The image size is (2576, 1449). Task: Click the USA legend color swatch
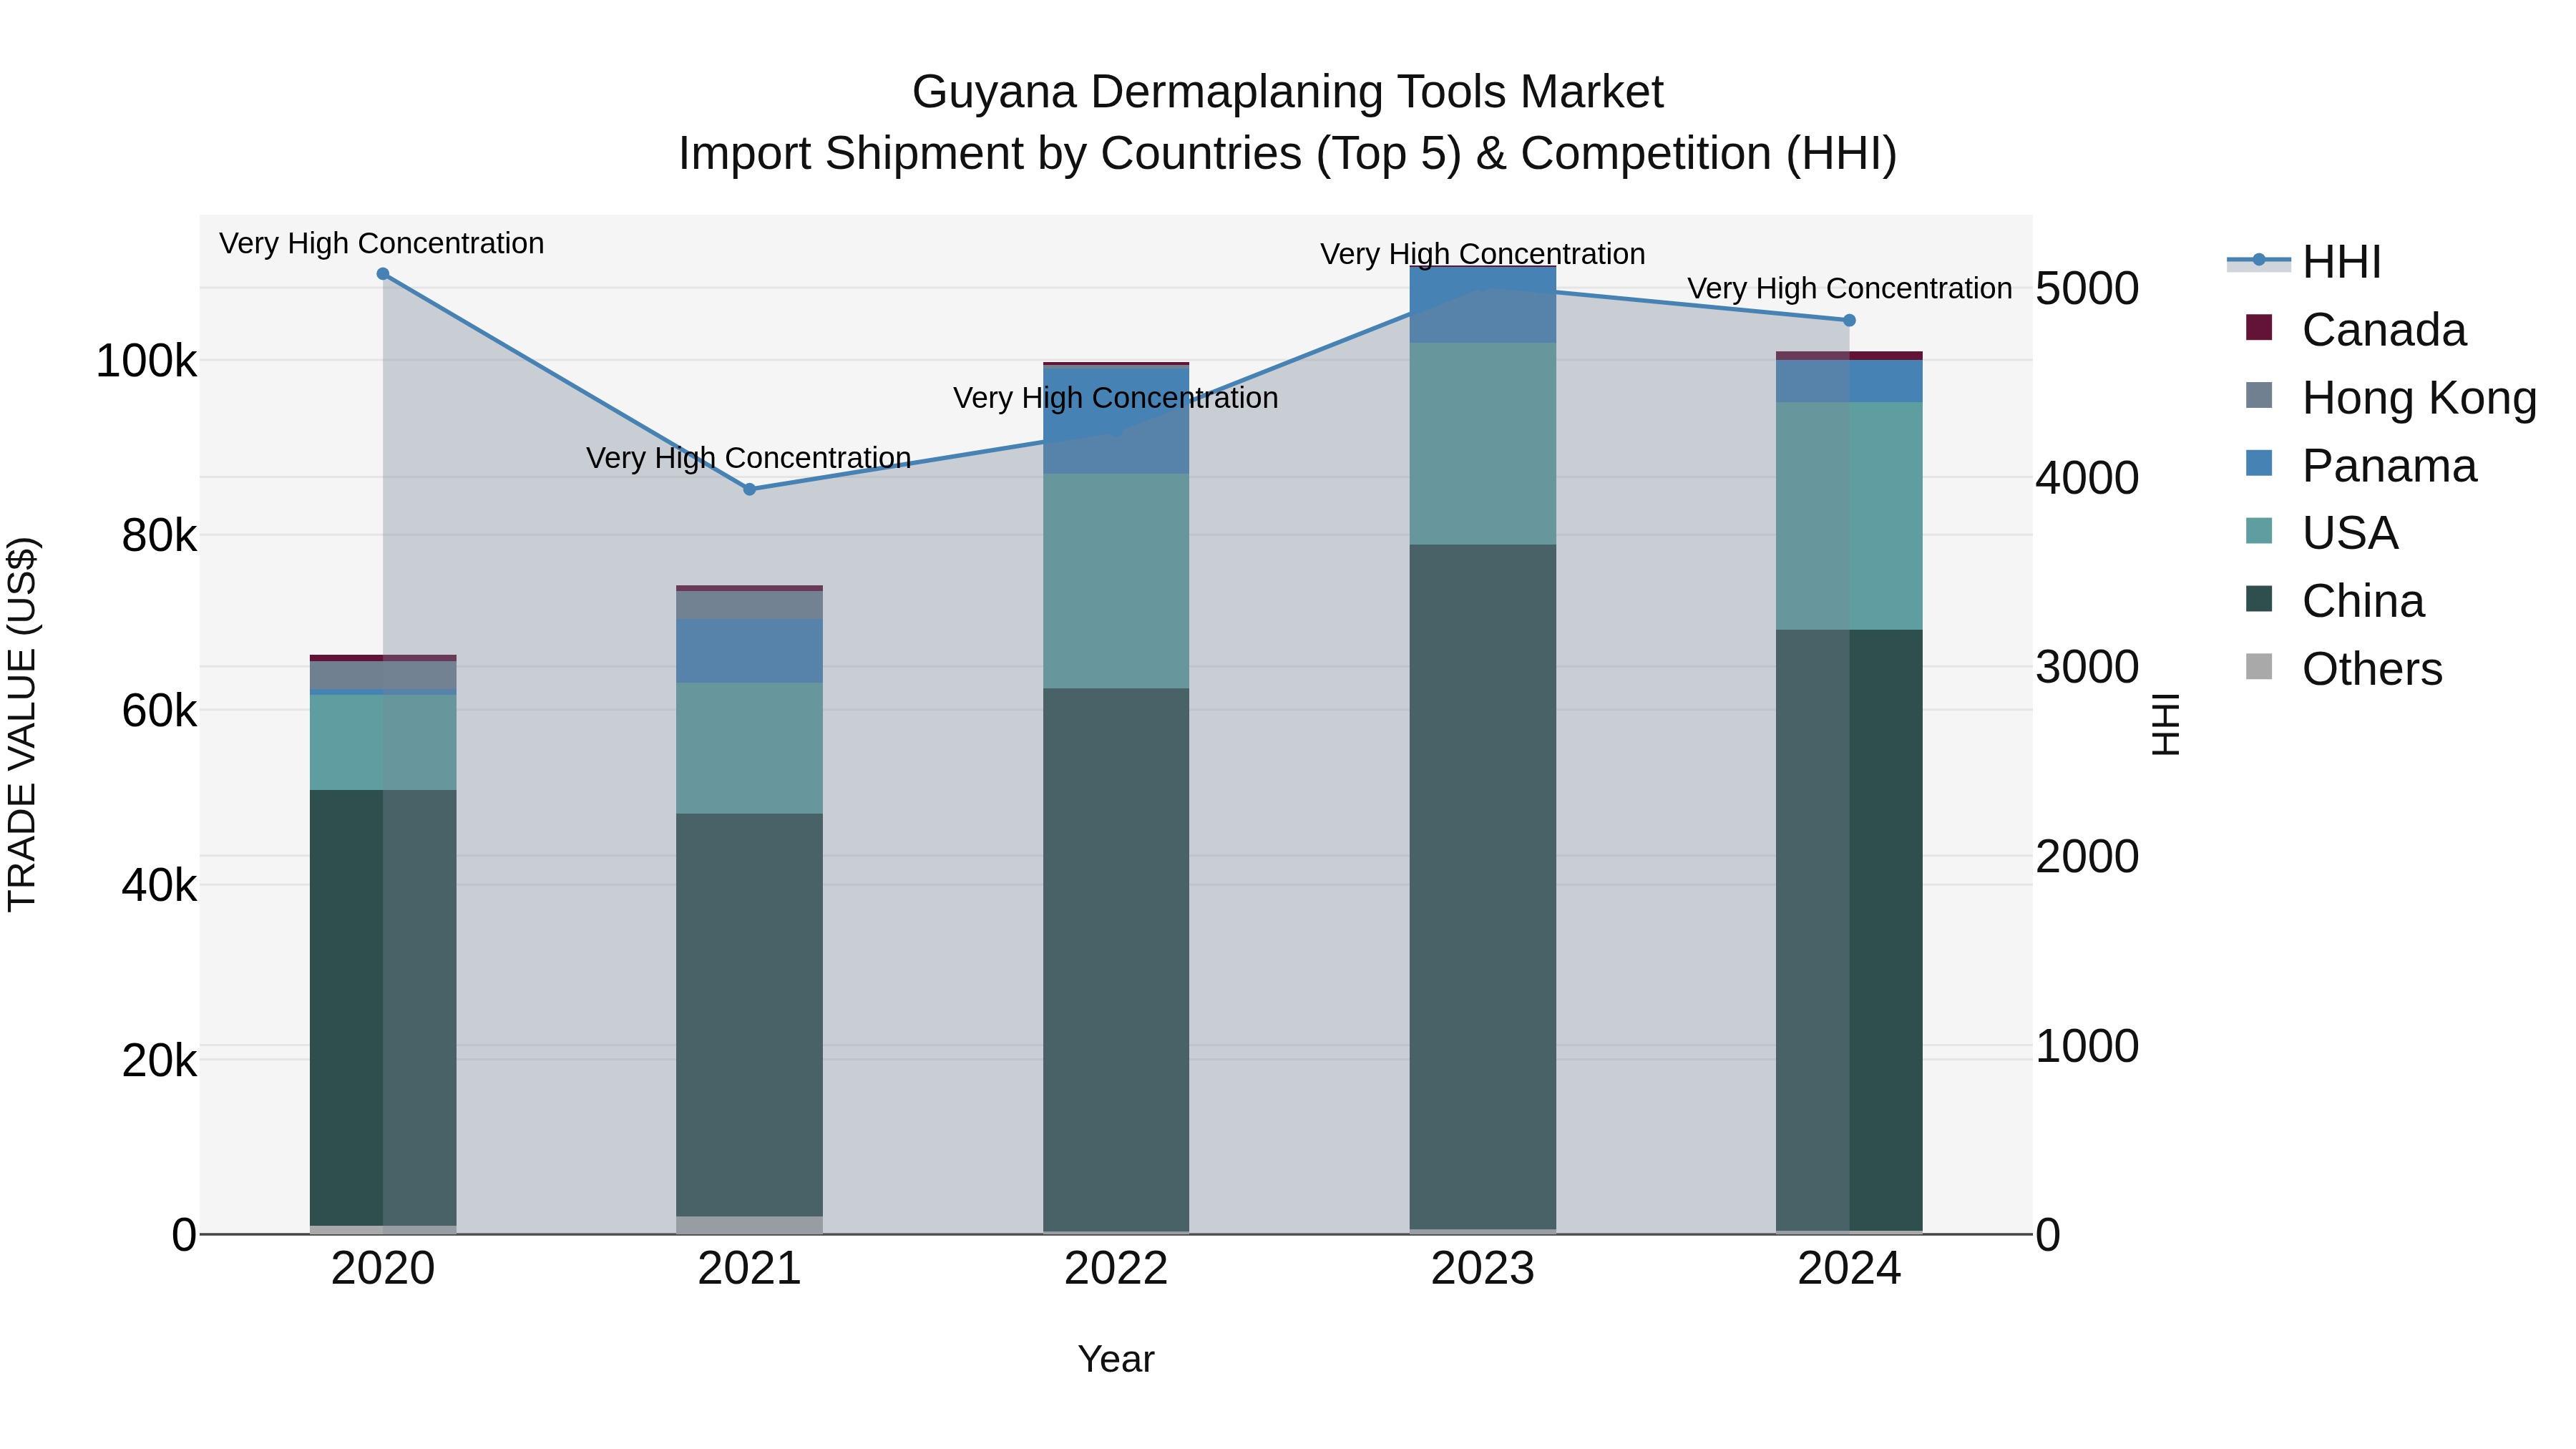[x=2258, y=531]
